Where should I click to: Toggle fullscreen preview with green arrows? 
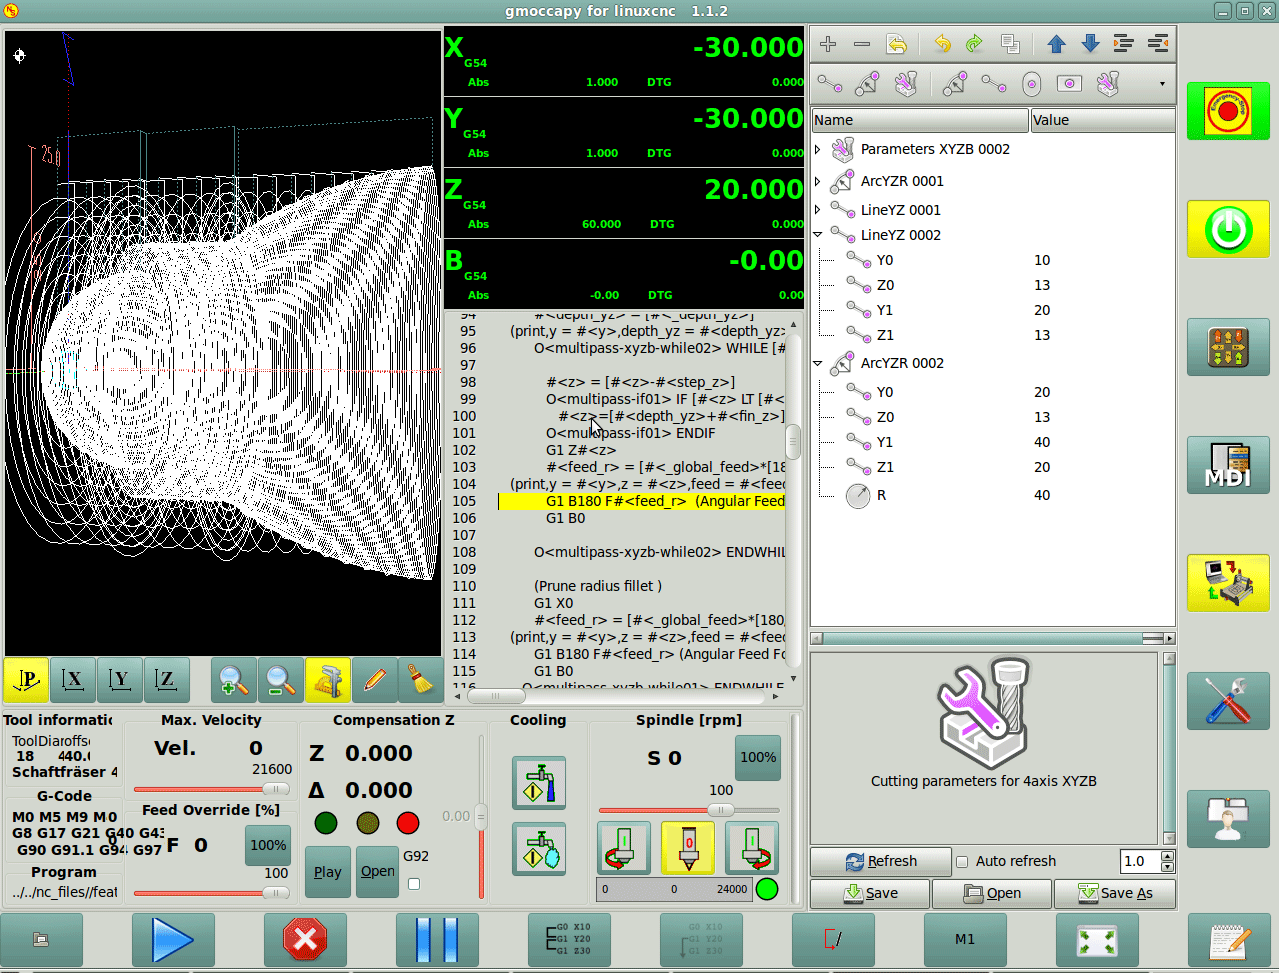[1097, 940]
